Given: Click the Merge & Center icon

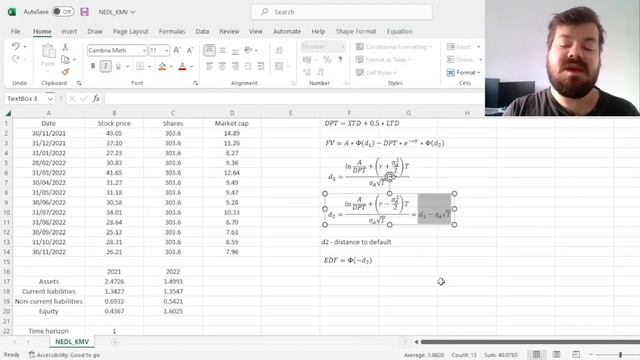Looking at the screenshot, I should [279, 66].
